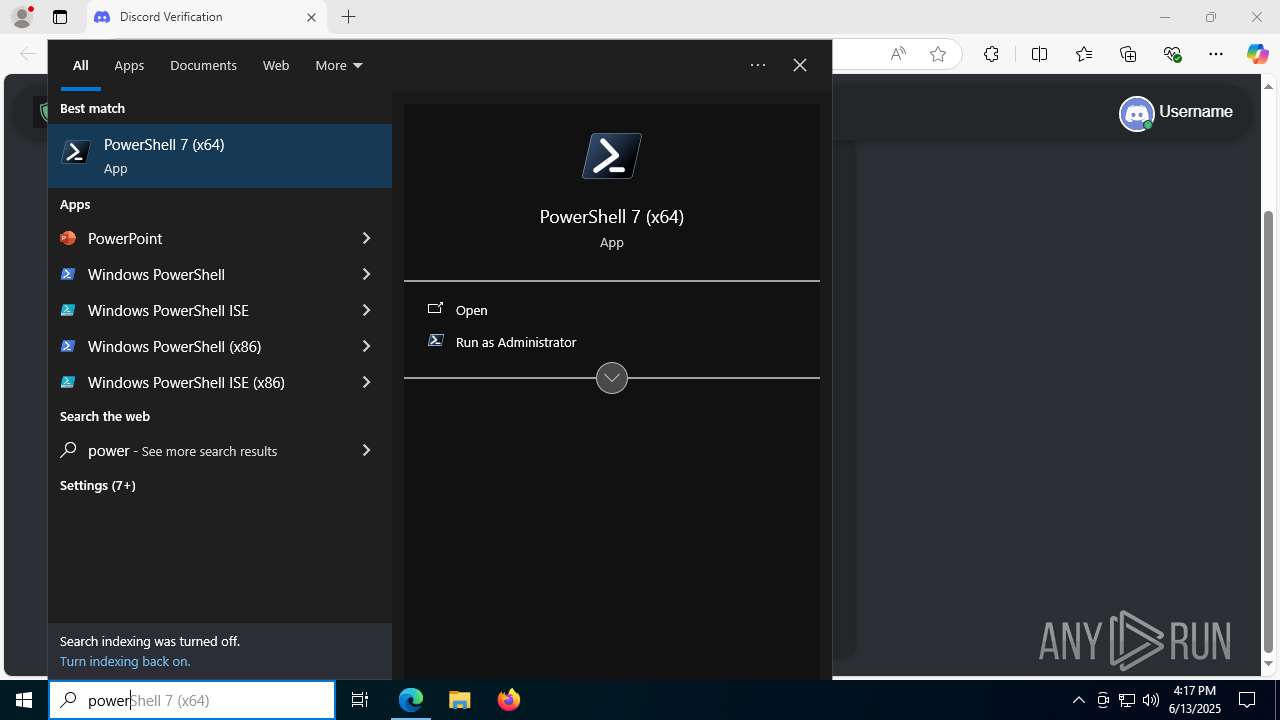The image size is (1280, 720).
Task: Add this page to favorites star
Action: (x=938, y=54)
